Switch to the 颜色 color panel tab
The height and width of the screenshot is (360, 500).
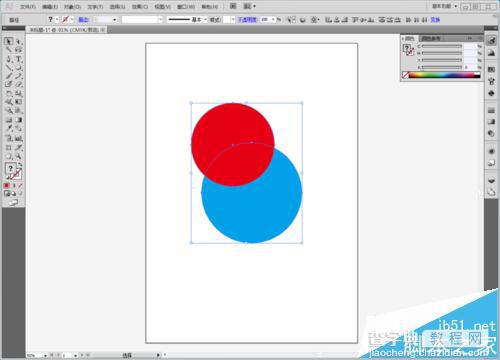pyautogui.click(x=409, y=38)
